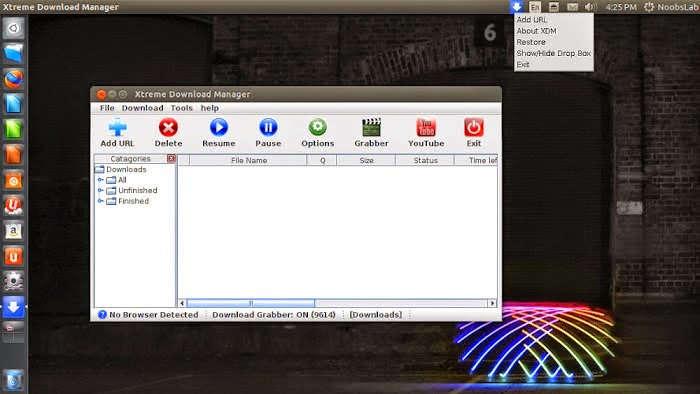Launch LibreOffice Impress from the dock
Image resolution: width=700 pixels, height=394 pixels.
point(13,155)
